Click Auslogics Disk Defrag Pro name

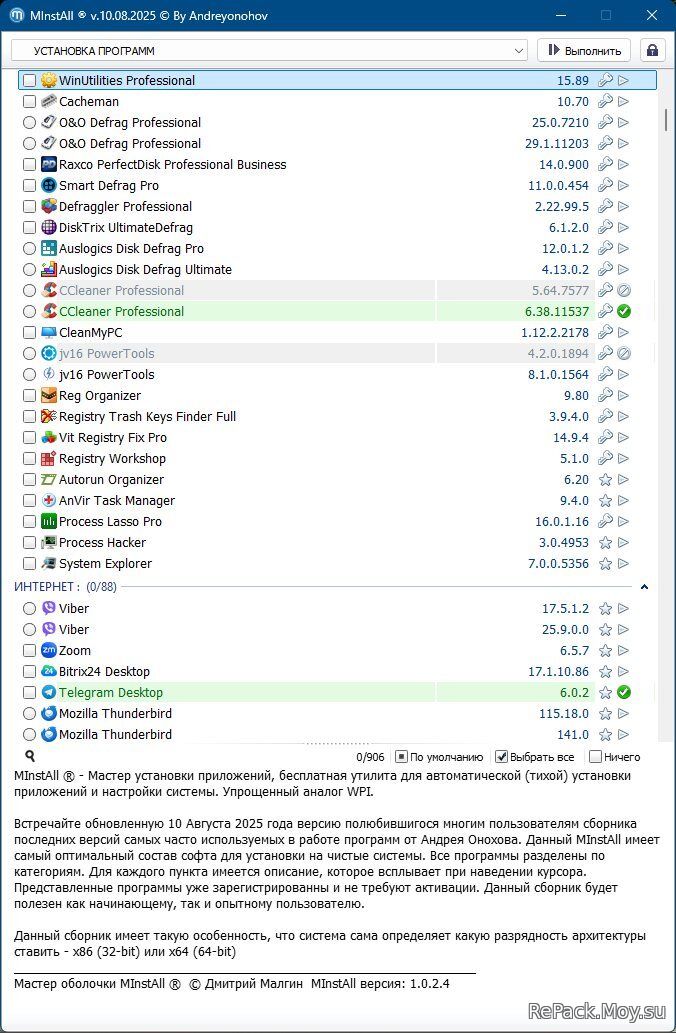click(x=132, y=248)
